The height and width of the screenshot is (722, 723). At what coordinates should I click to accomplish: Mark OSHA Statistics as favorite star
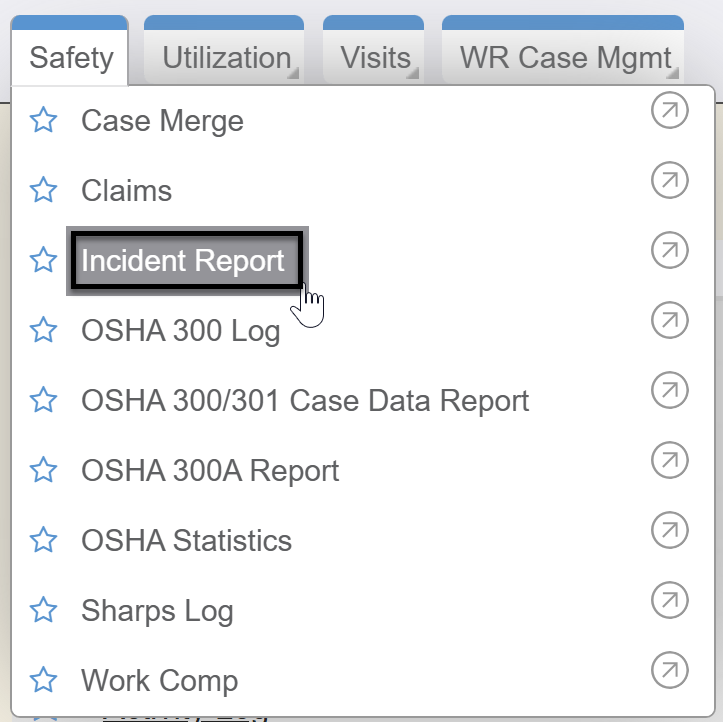[43, 541]
